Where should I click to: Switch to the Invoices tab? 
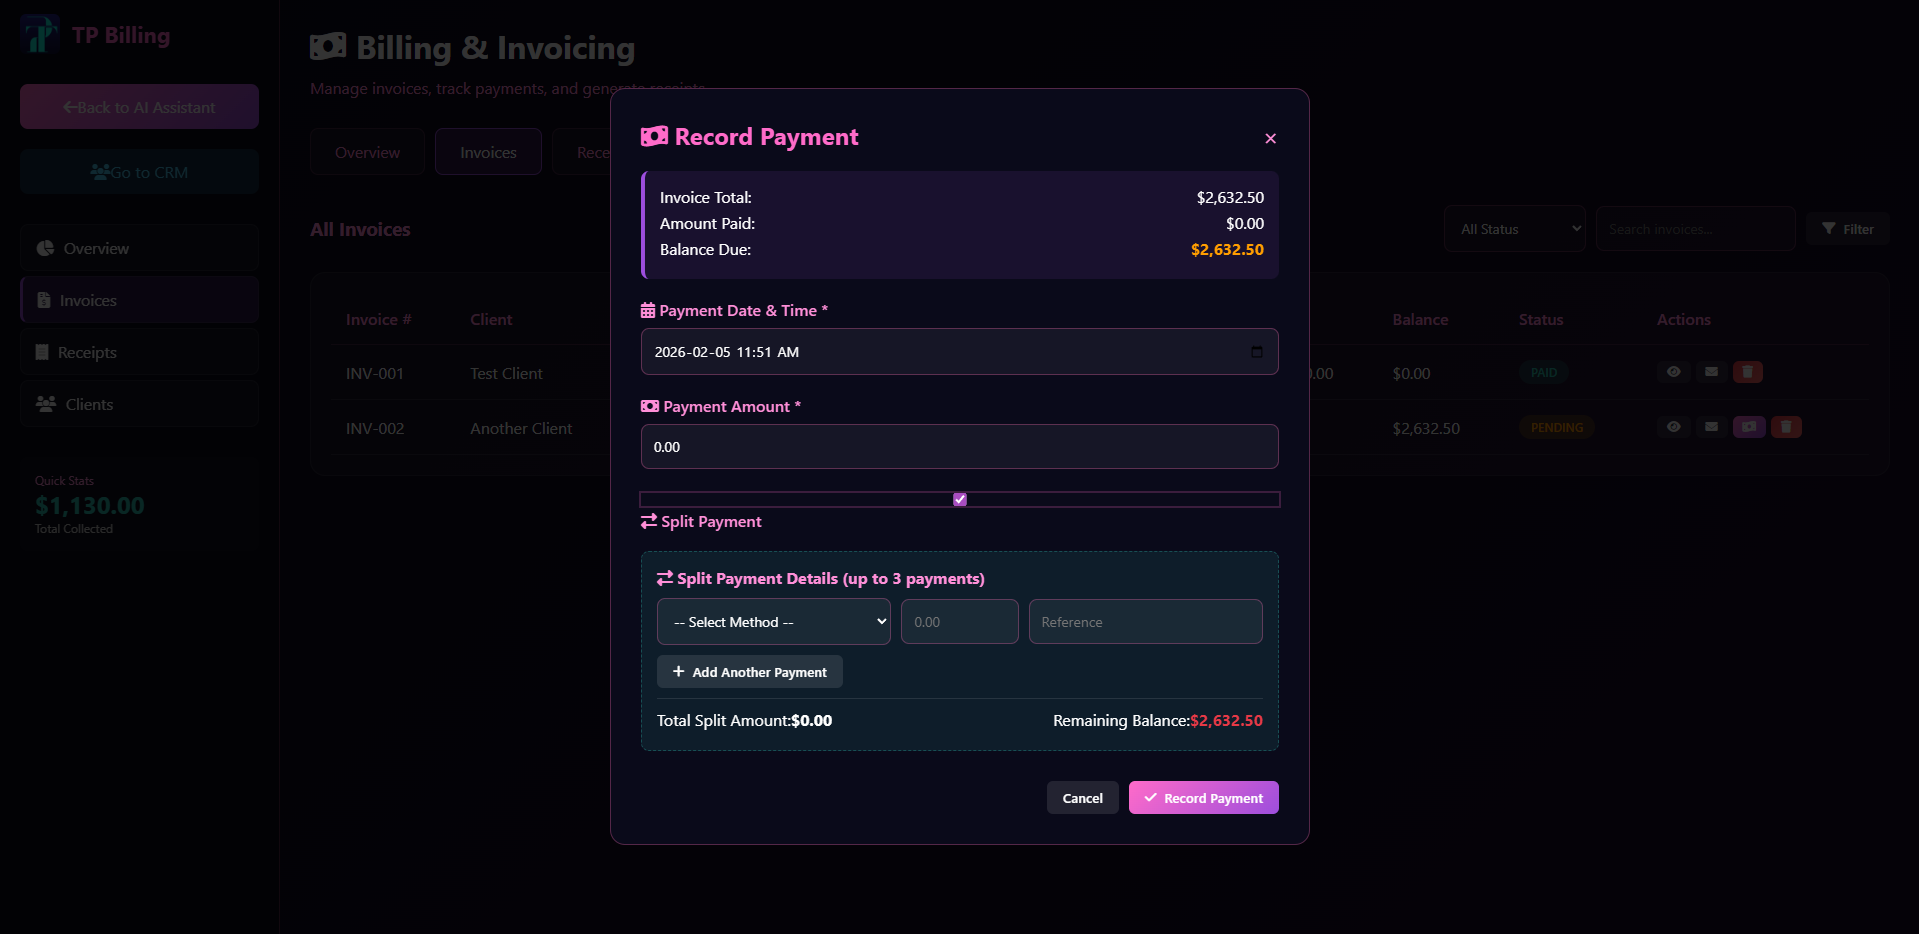tap(487, 151)
